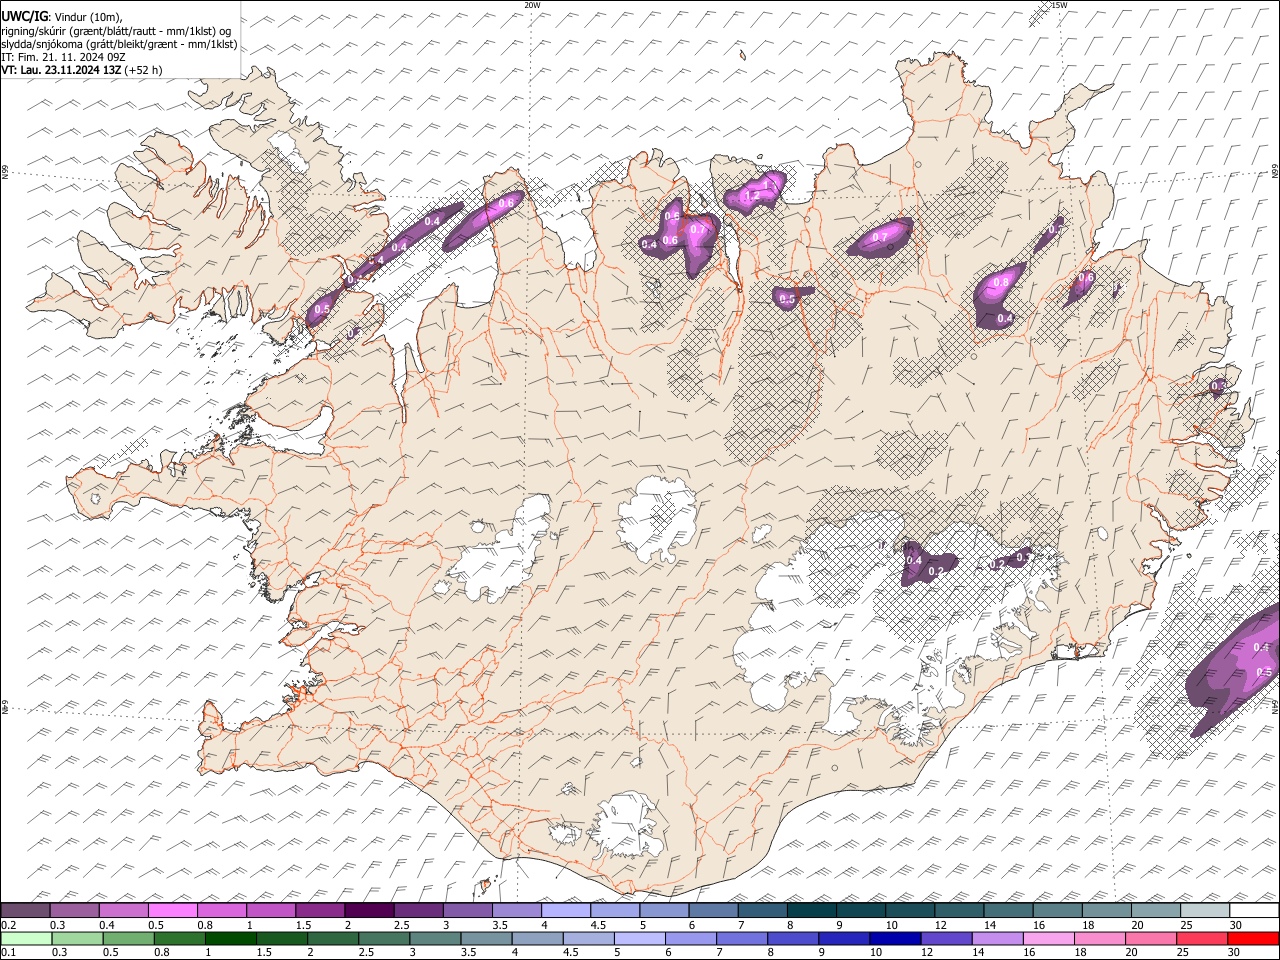Click the dark teal 8 swatch in upper legend

coord(812,910)
